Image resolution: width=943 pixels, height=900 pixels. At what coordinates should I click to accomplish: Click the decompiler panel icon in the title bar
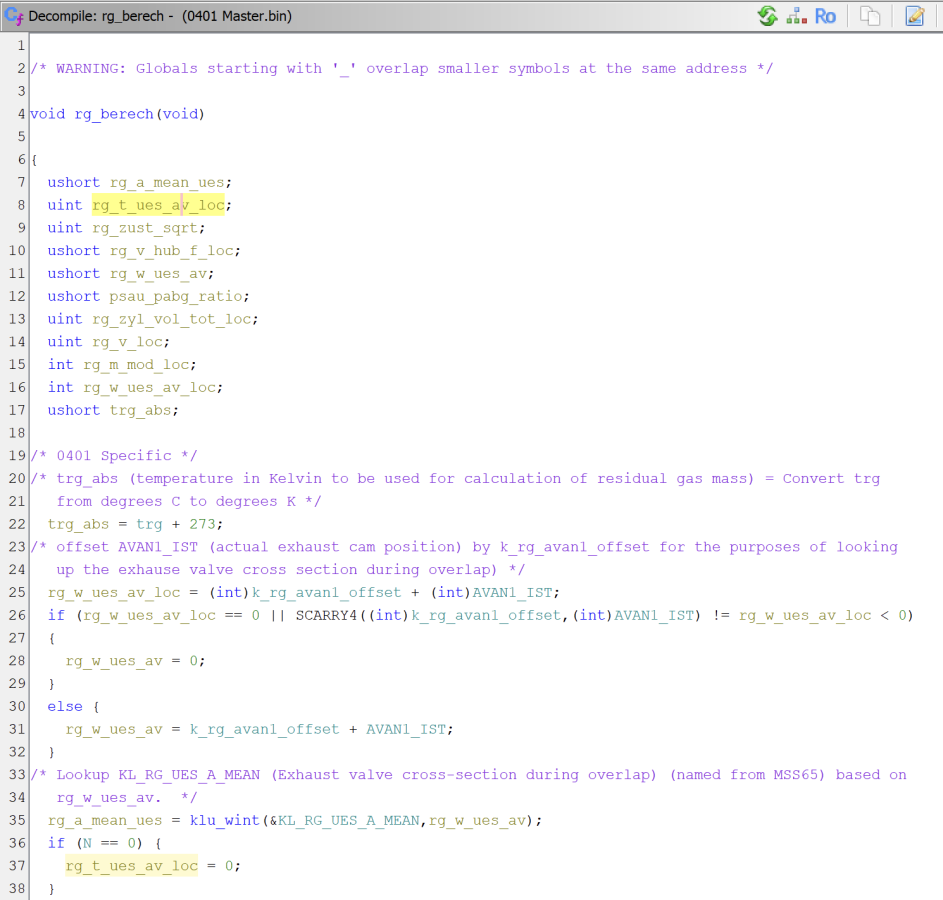pos(13,16)
